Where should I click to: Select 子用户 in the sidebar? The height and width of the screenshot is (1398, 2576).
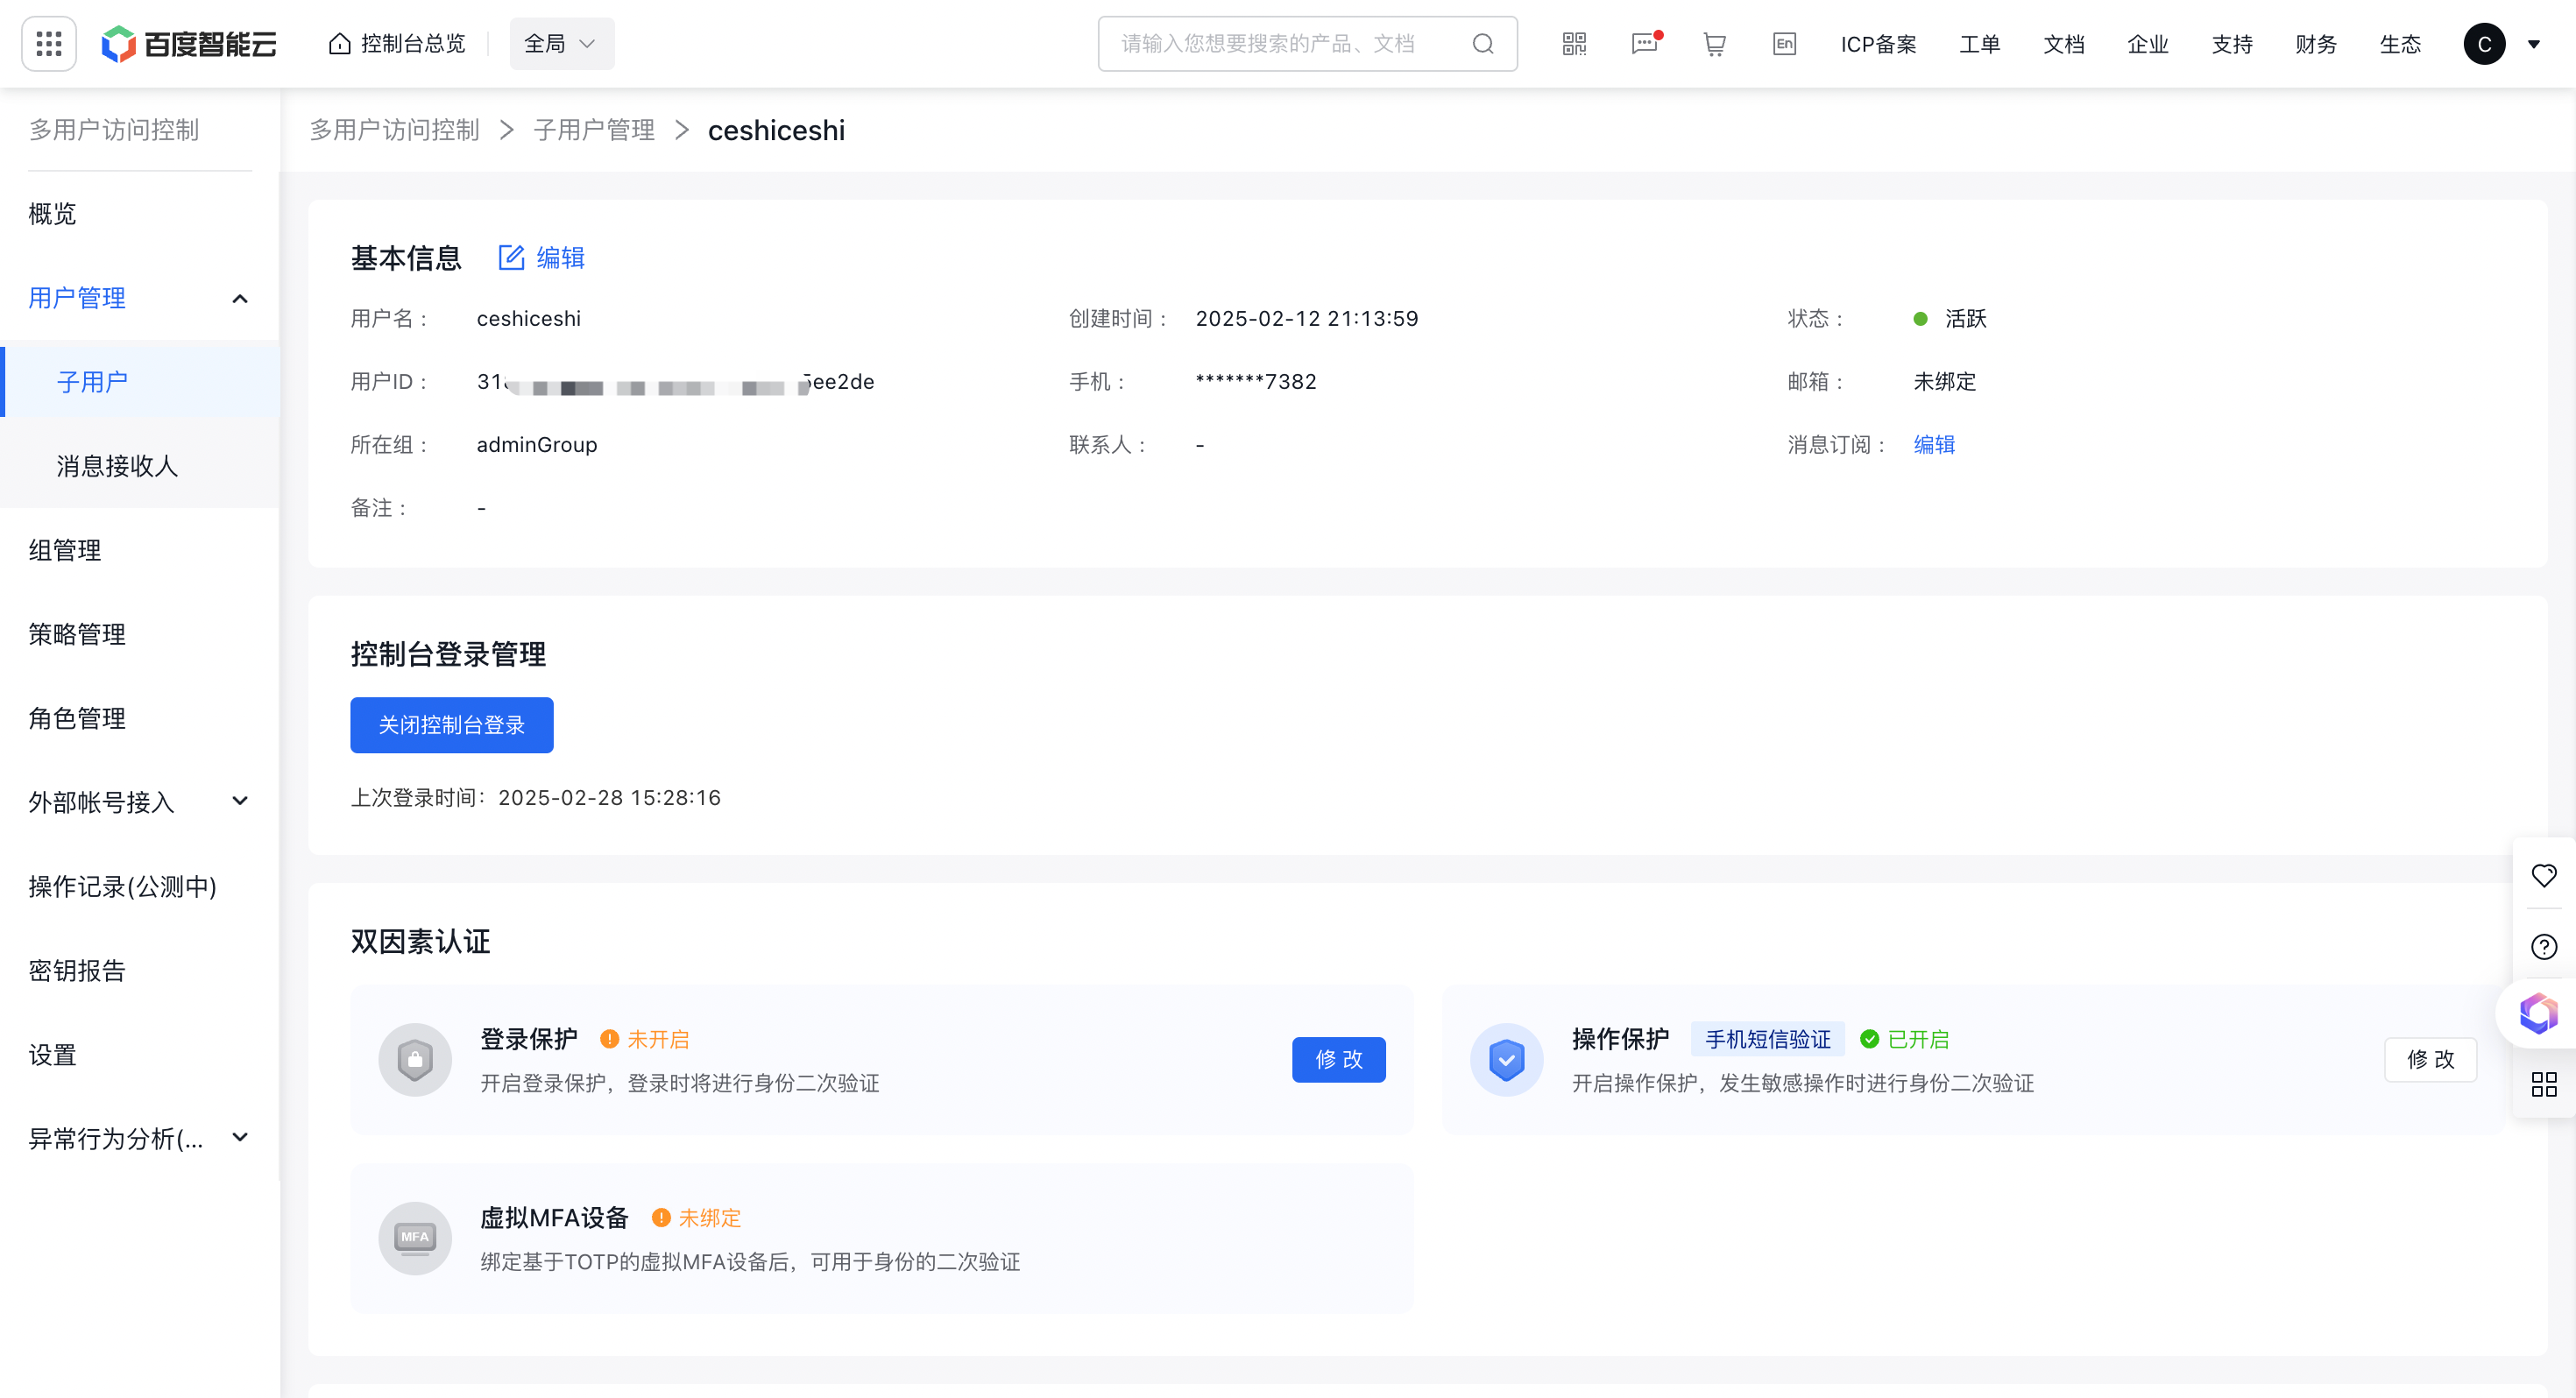click(x=140, y=382)
